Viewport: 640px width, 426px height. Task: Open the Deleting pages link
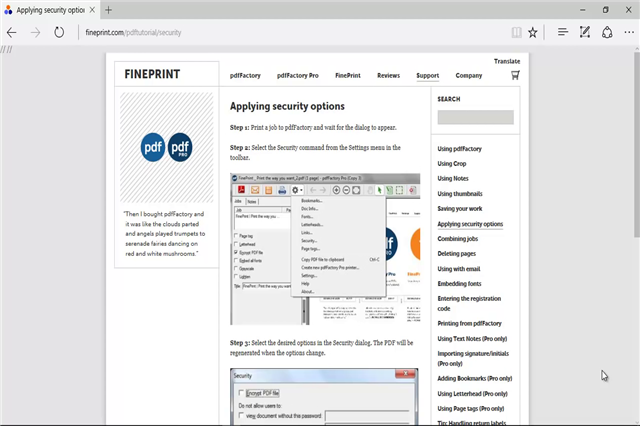pyautogui.click(x=457, y=253)
